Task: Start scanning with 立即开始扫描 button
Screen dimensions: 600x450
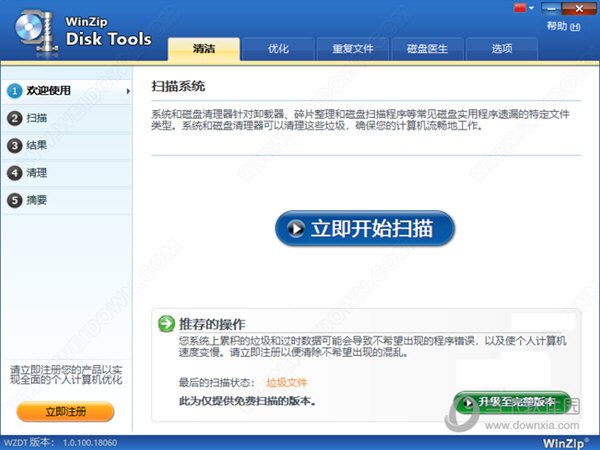Action: (x=365, y=228)
